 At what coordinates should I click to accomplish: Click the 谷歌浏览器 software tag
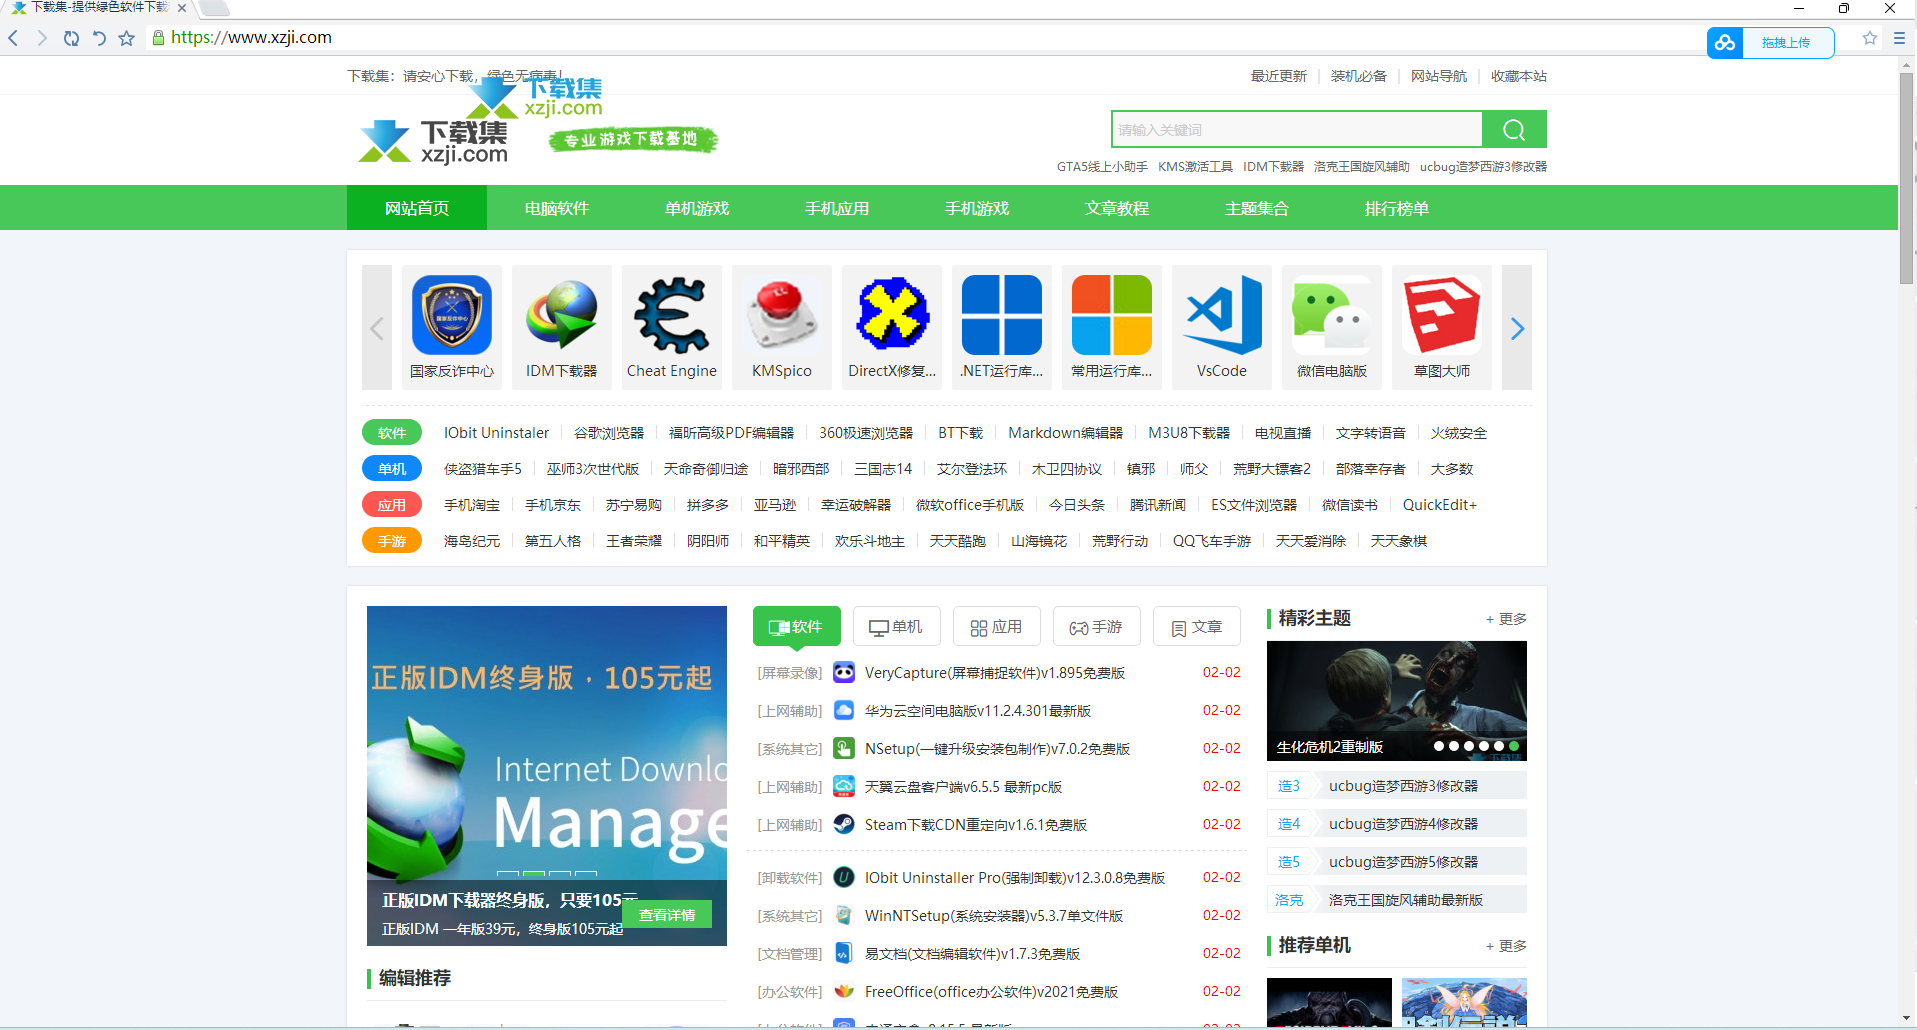point(609,433)
